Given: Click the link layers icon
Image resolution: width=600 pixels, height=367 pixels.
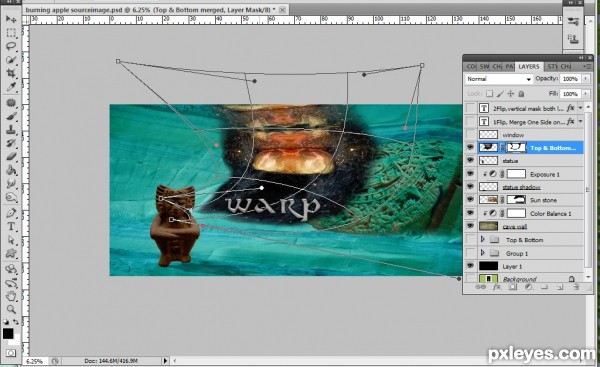Looking at the screenshot, I should tap(480, 287).
